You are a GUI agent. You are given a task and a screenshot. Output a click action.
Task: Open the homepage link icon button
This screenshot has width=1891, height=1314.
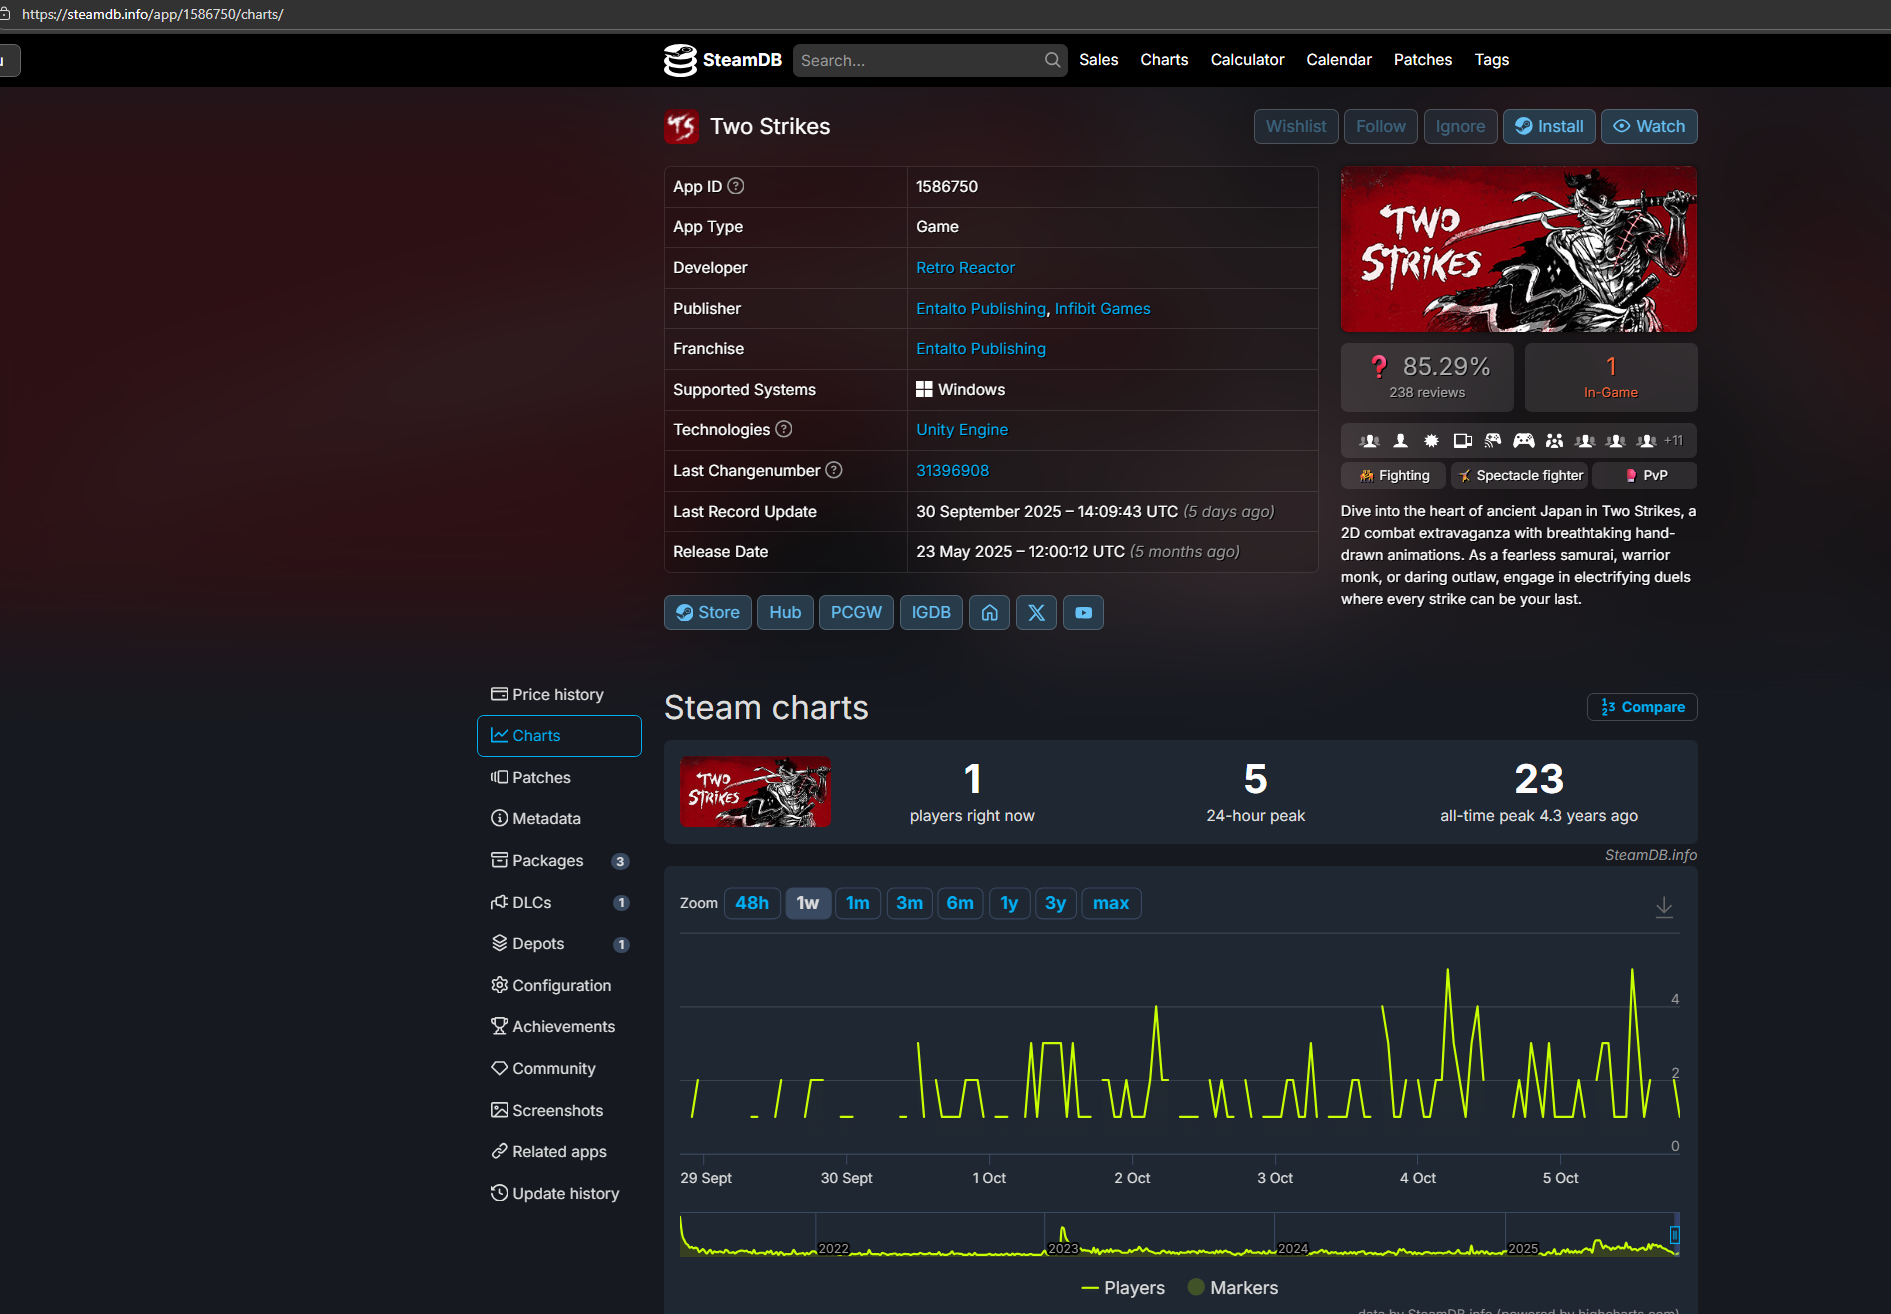[989, 612]
